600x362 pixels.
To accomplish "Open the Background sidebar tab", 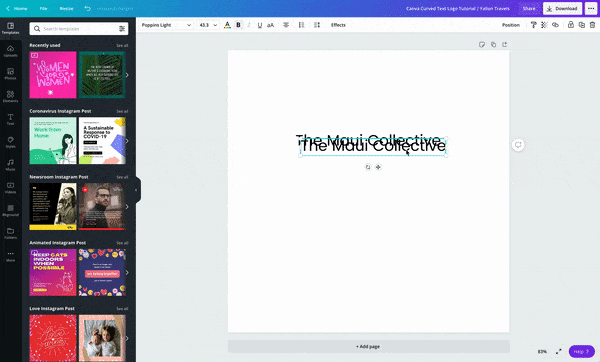I will [x=10, y=210].
